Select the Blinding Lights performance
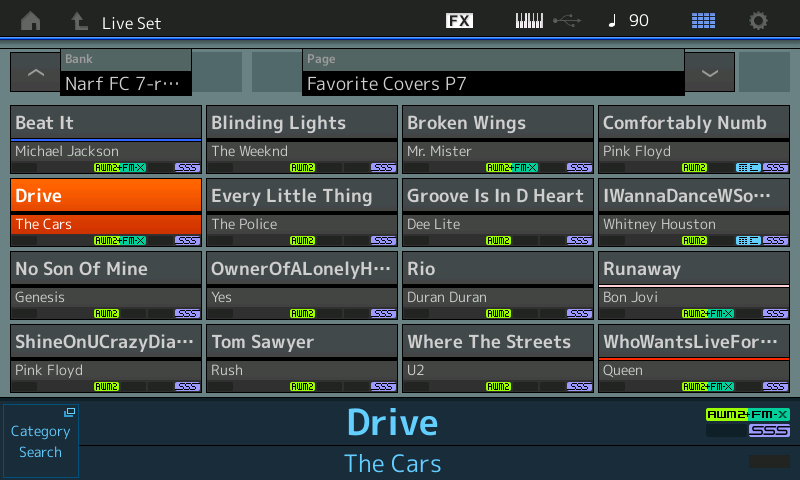Screen dimensions: 800x480 [x=302, y=140]
